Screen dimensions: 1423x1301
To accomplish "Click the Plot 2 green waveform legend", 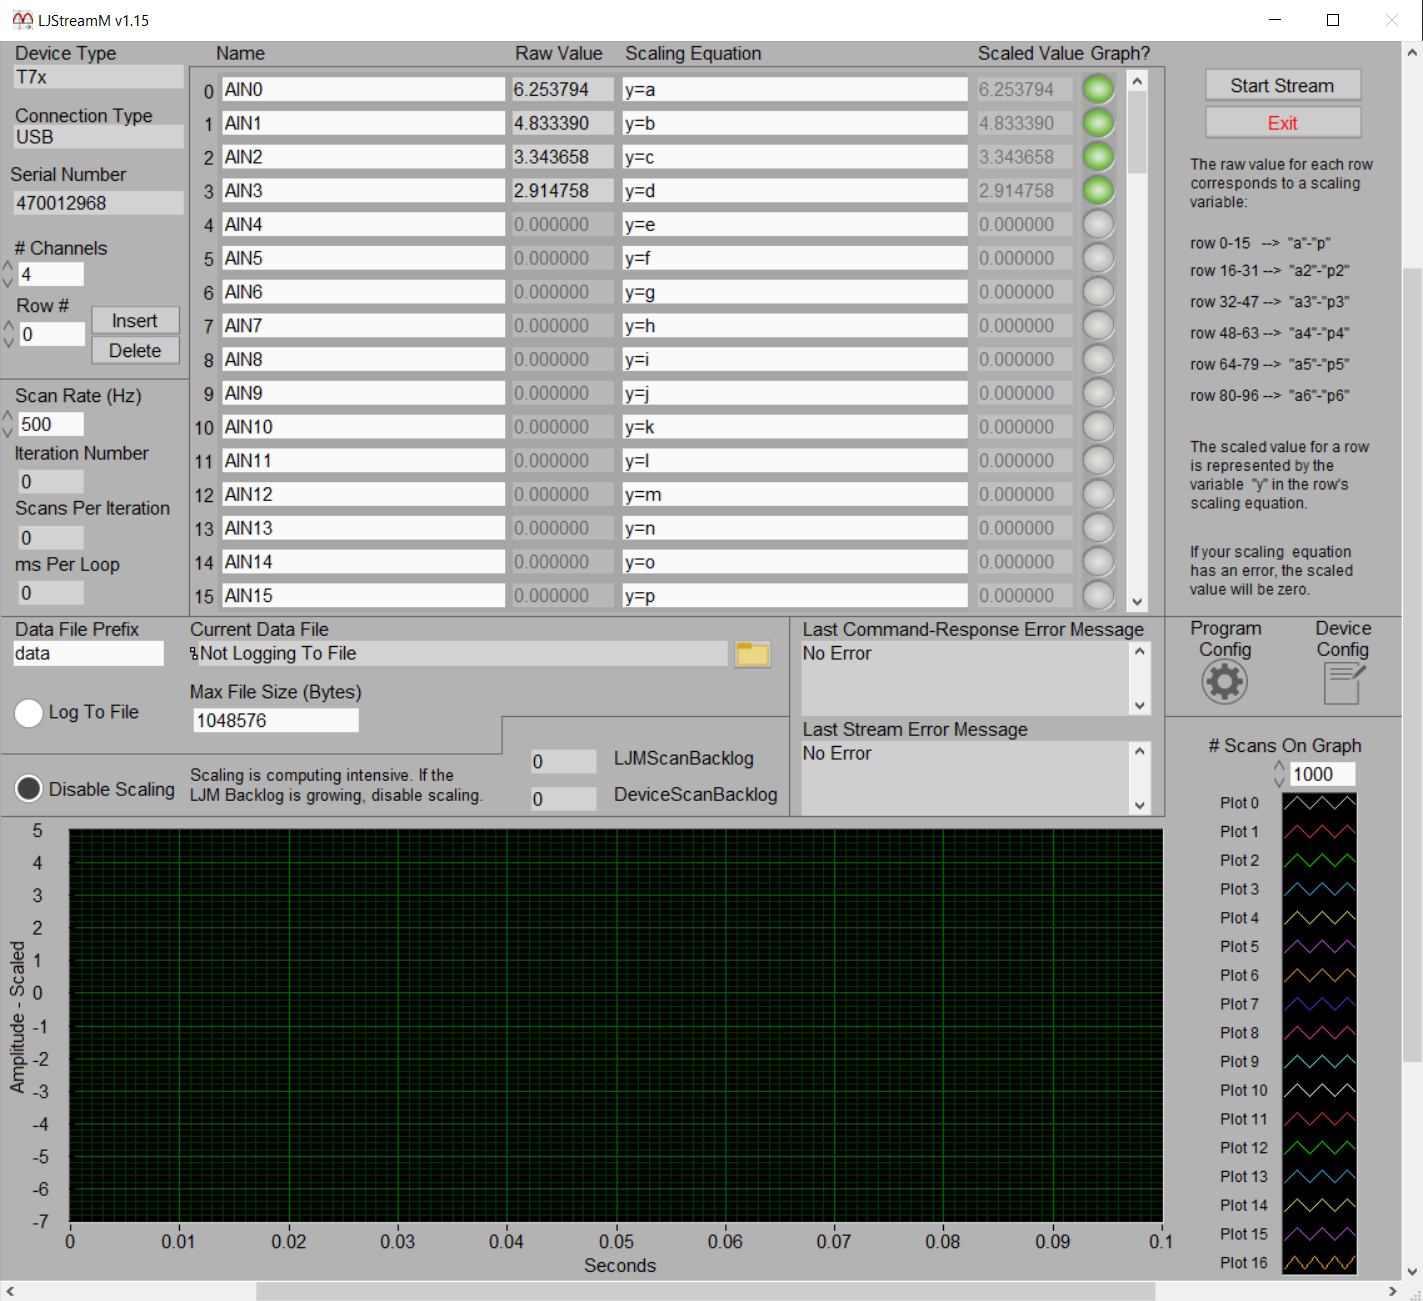I will point(1319,861).
